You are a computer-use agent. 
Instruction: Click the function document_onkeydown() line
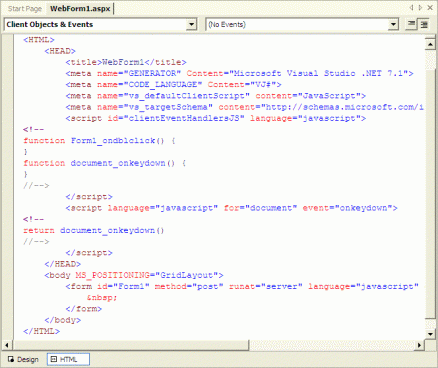point(105,163)
